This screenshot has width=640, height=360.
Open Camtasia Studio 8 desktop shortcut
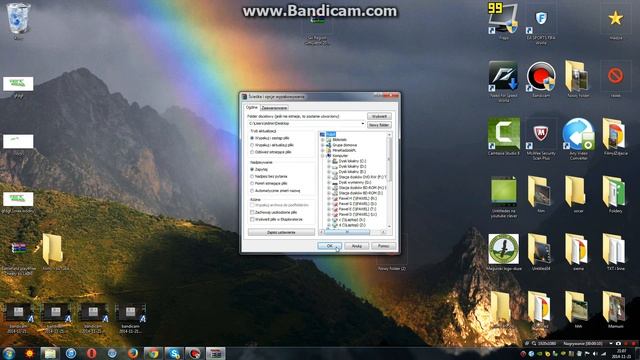pos(503,134)
